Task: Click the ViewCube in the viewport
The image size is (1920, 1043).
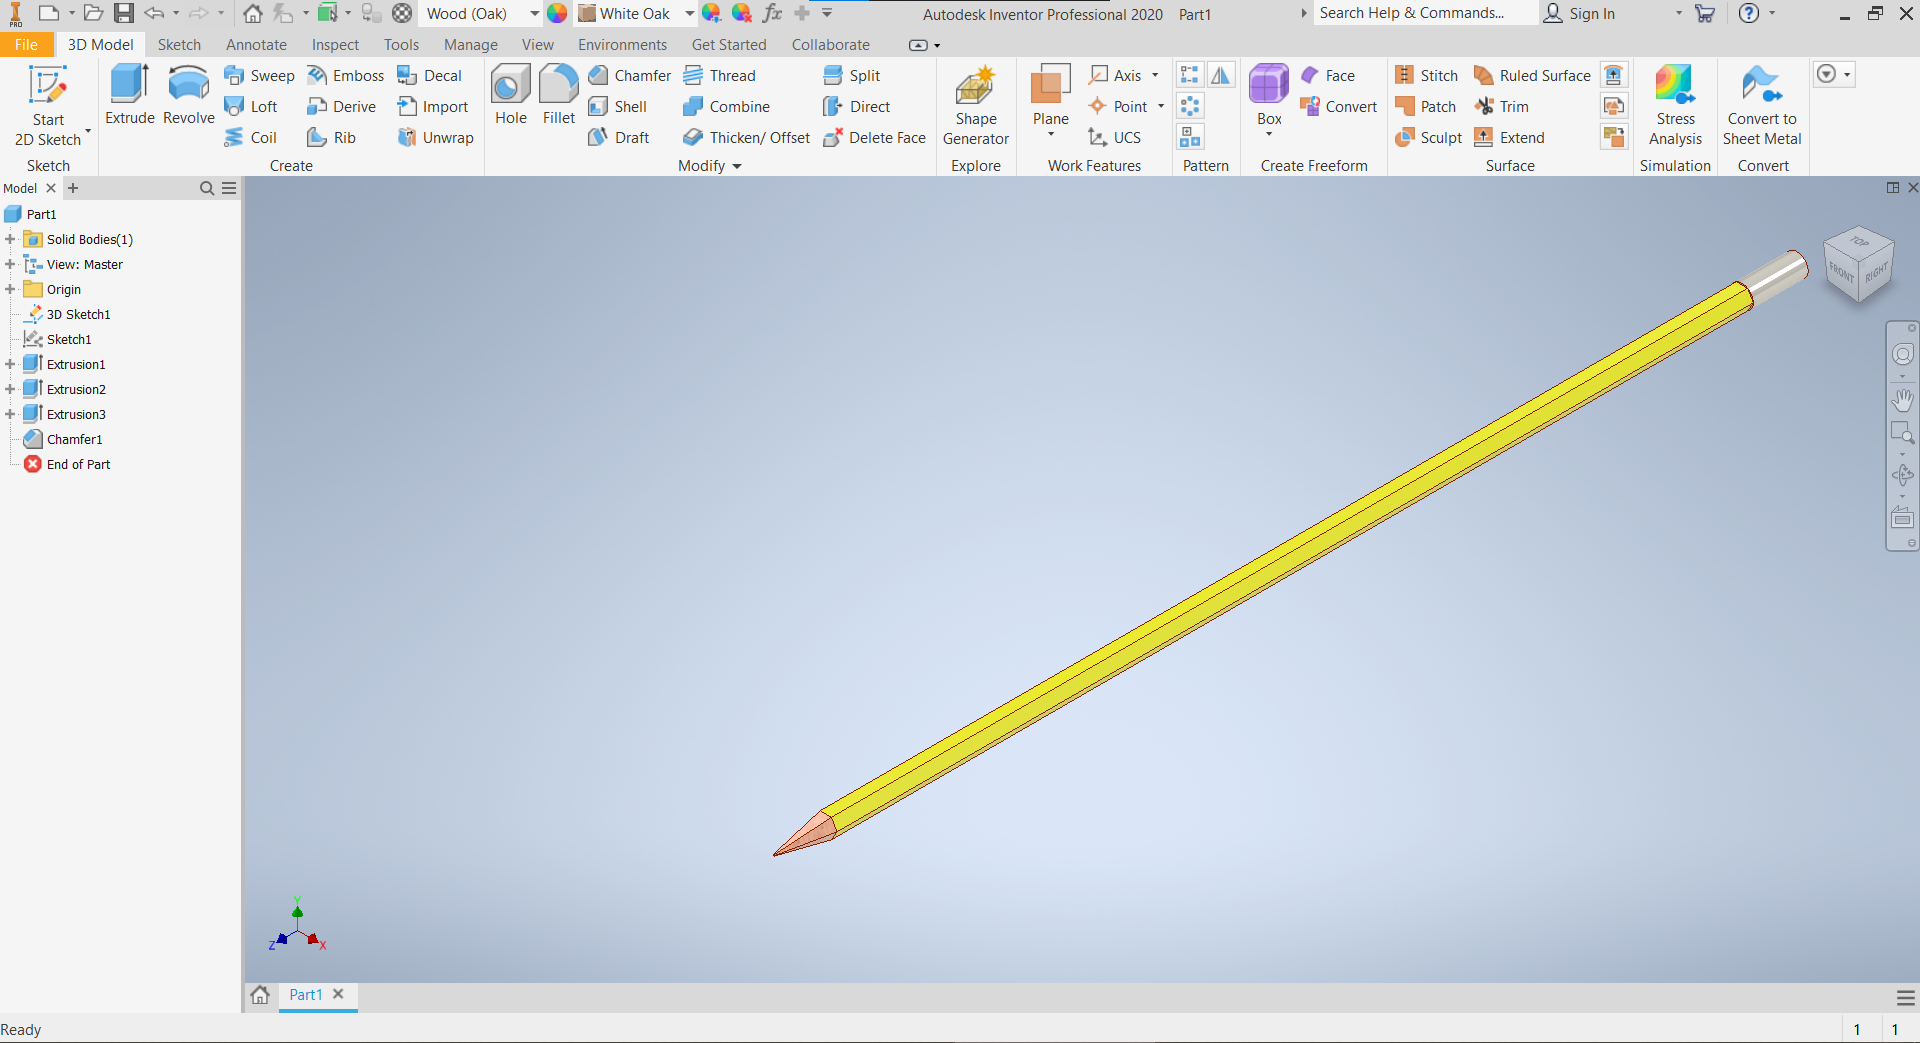Action: (x=1858, y=265)
